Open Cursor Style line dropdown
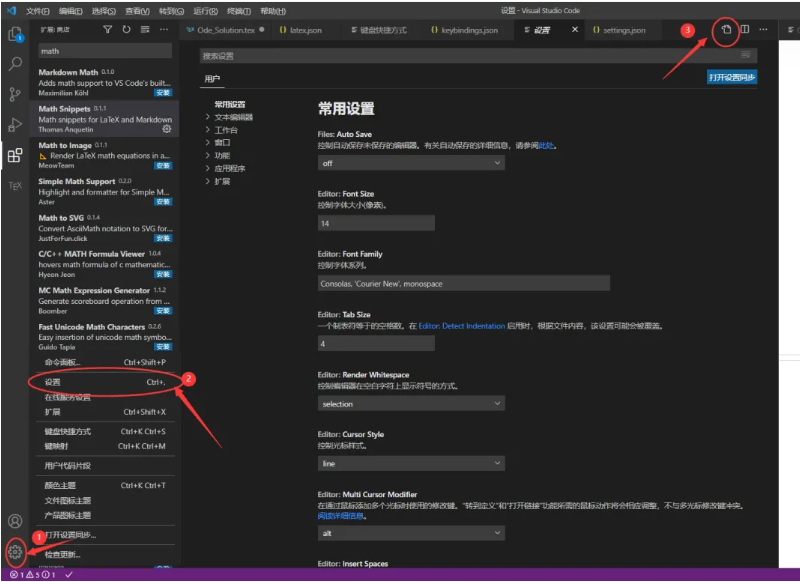 (x=411, y=463)
